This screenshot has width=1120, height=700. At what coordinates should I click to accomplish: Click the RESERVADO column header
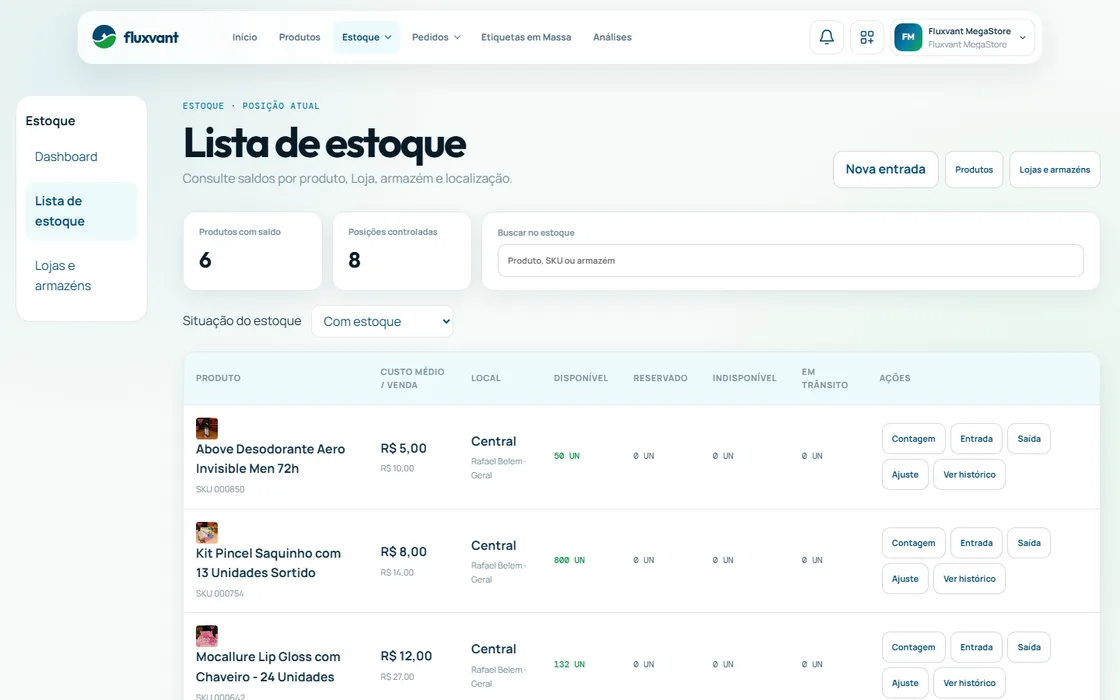[660, 378]
